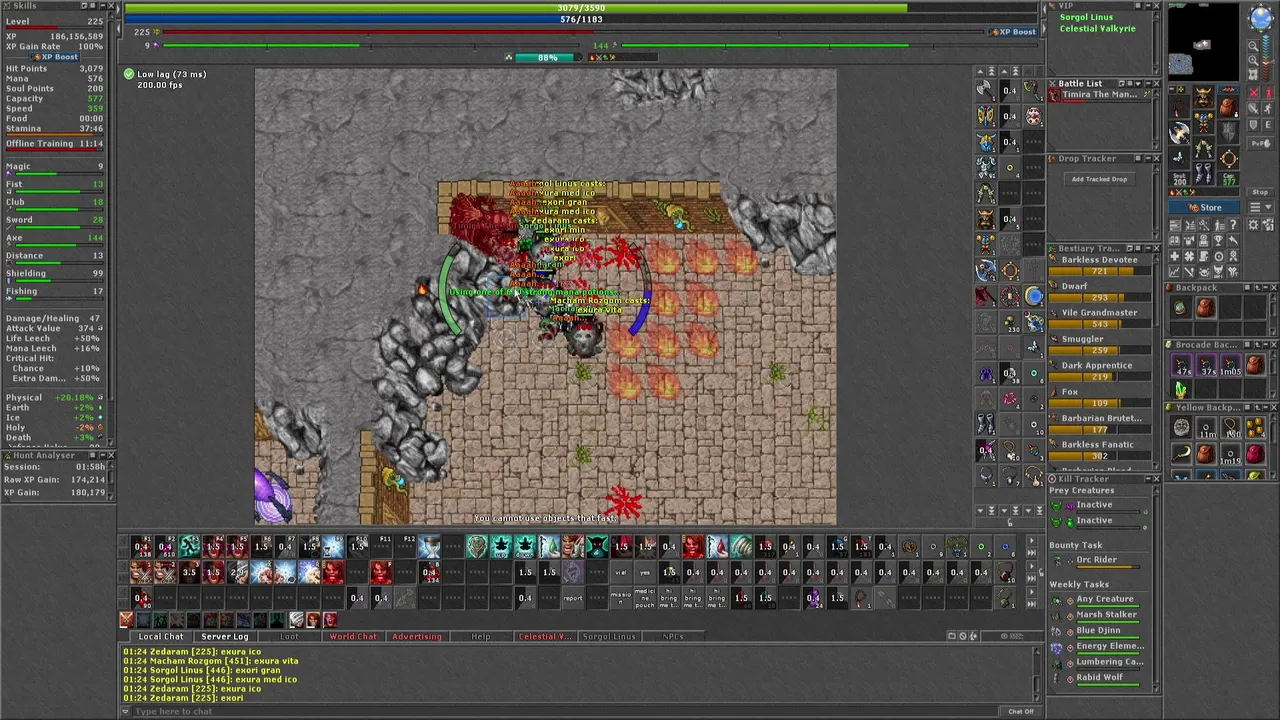Click the blue mana bar
The image size is (1280, 720).
coord(581,19)
